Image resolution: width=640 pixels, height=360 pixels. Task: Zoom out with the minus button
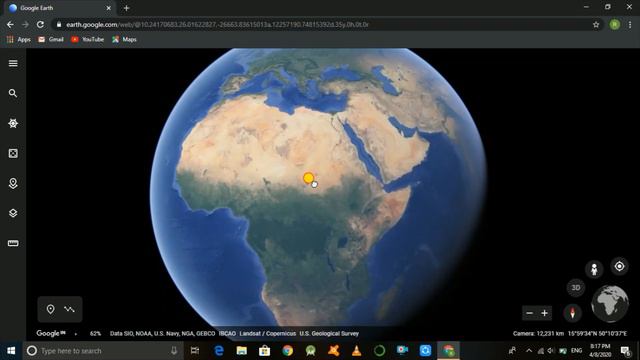(529, 313)
